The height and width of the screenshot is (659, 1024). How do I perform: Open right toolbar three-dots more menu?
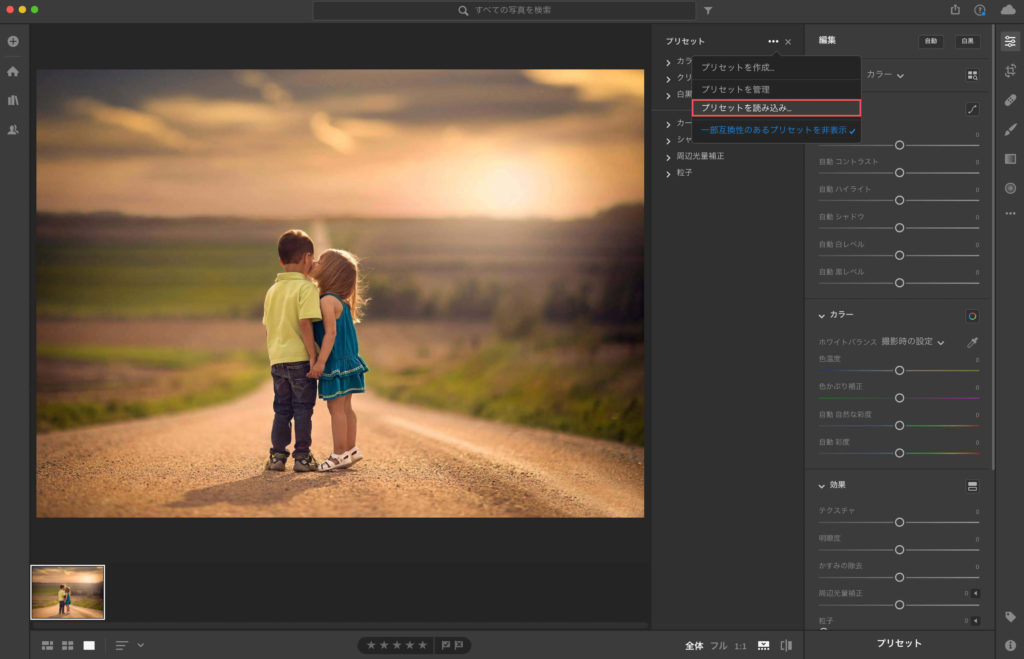click(x=1010, y=214)
